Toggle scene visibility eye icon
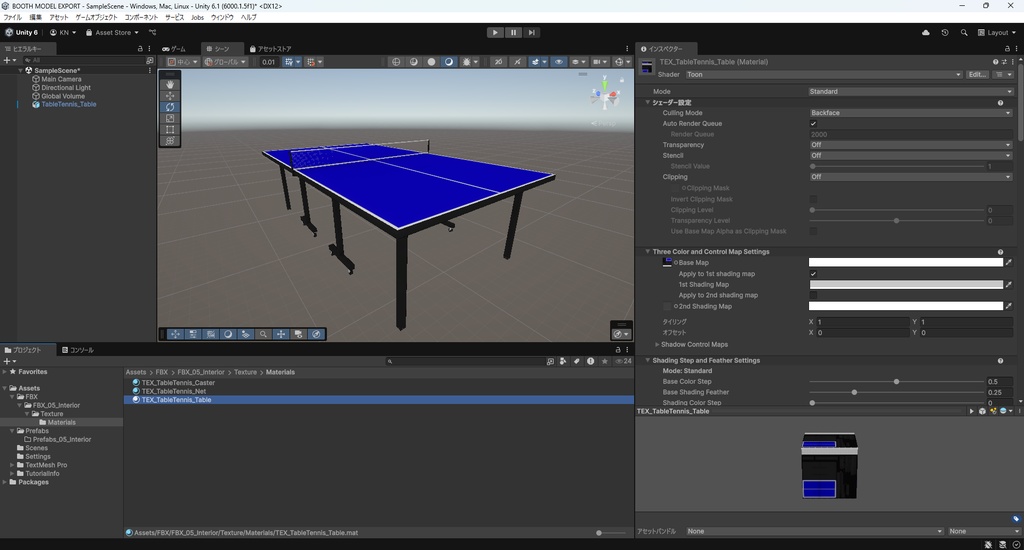The height and width of the screenshot is (550, 1024). [x=558, y=61]
